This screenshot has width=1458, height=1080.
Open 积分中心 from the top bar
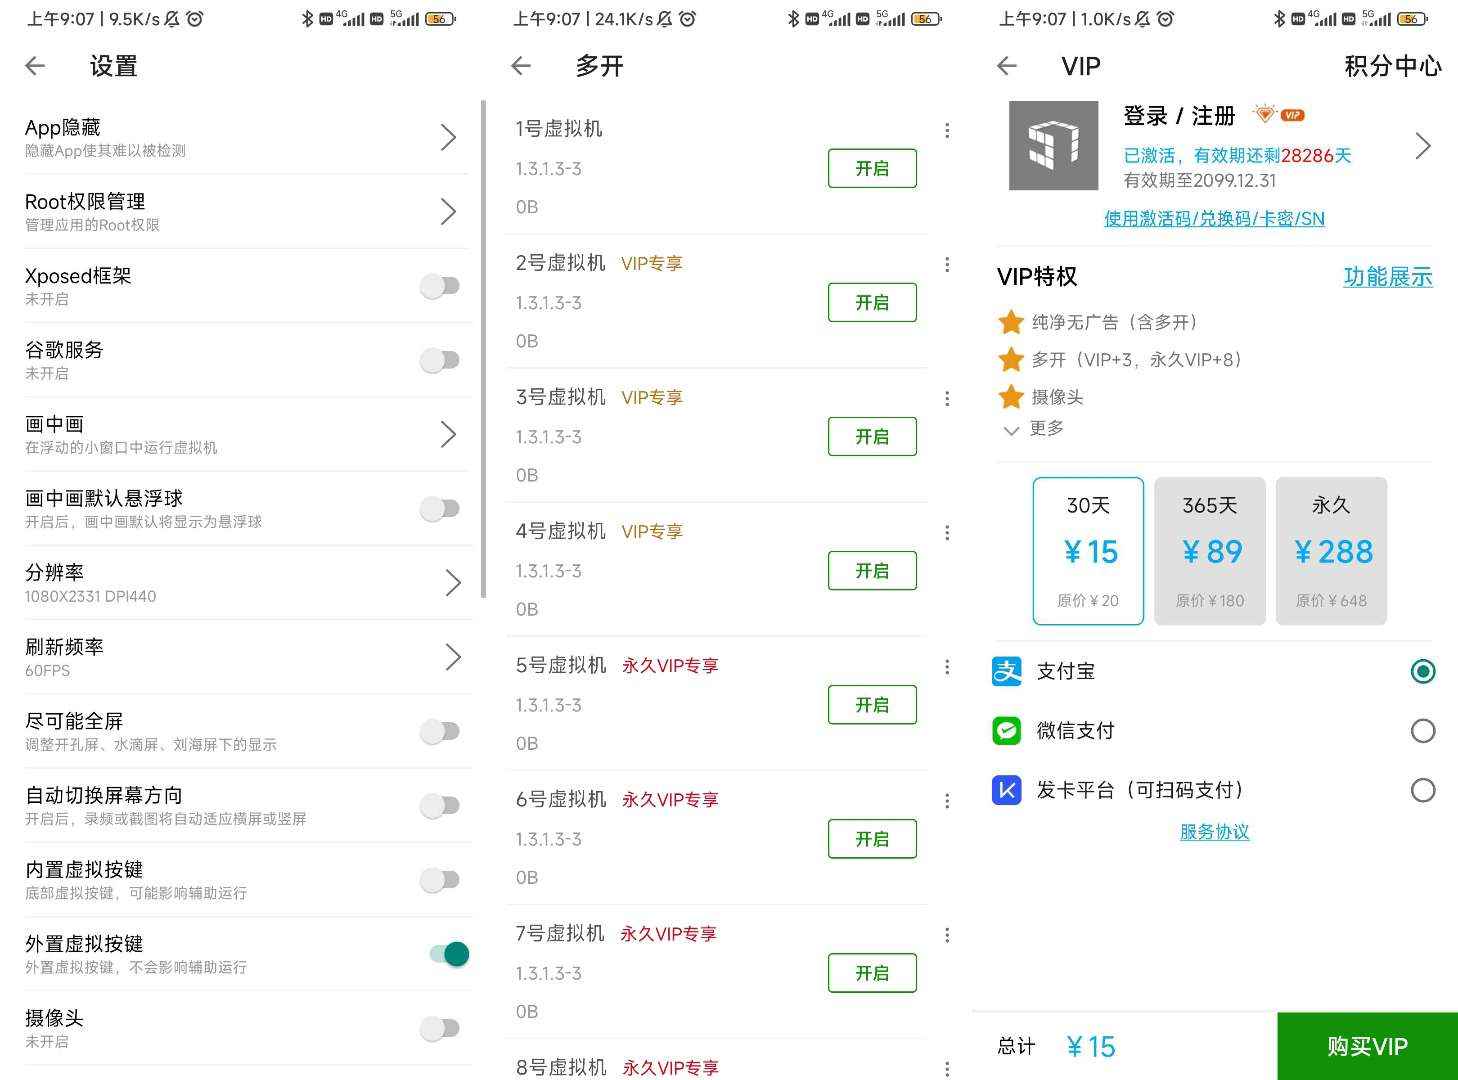pyautogui.click(x=1391, y=66)
